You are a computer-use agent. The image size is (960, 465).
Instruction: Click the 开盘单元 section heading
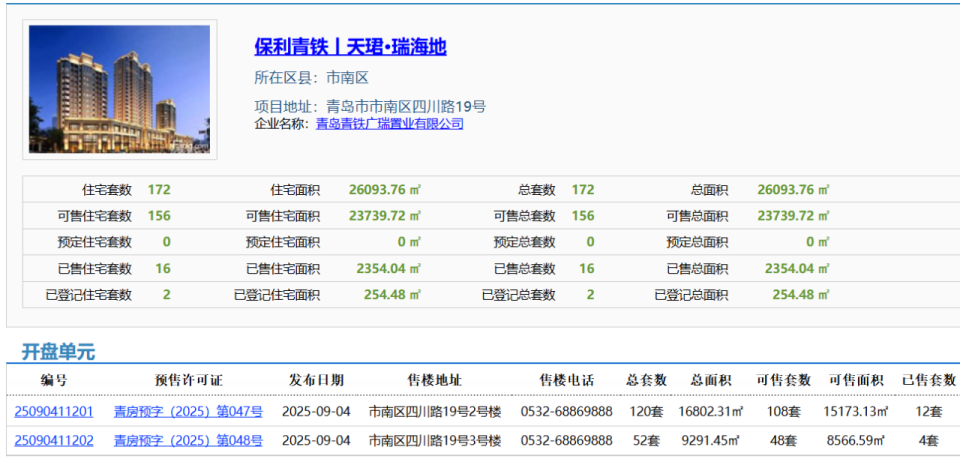pos(59,352)
